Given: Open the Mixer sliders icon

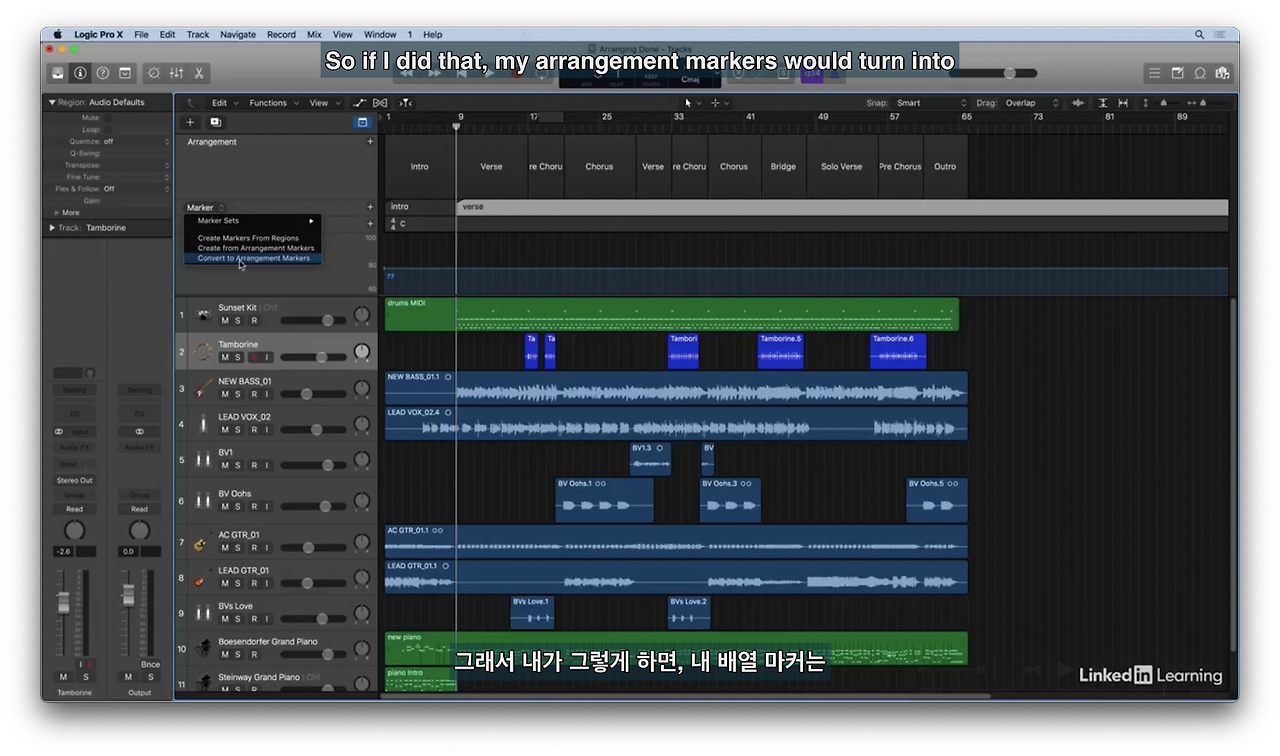Looking at the screenshot, I should tap(177, 73).
